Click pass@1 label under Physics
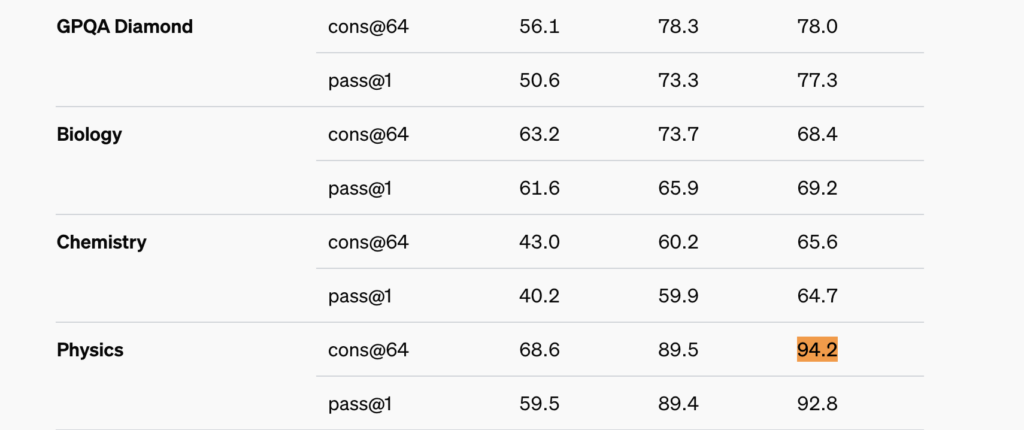Image resolution: width=1024 pixels, height=430 pixels. (x=359, y=404)
